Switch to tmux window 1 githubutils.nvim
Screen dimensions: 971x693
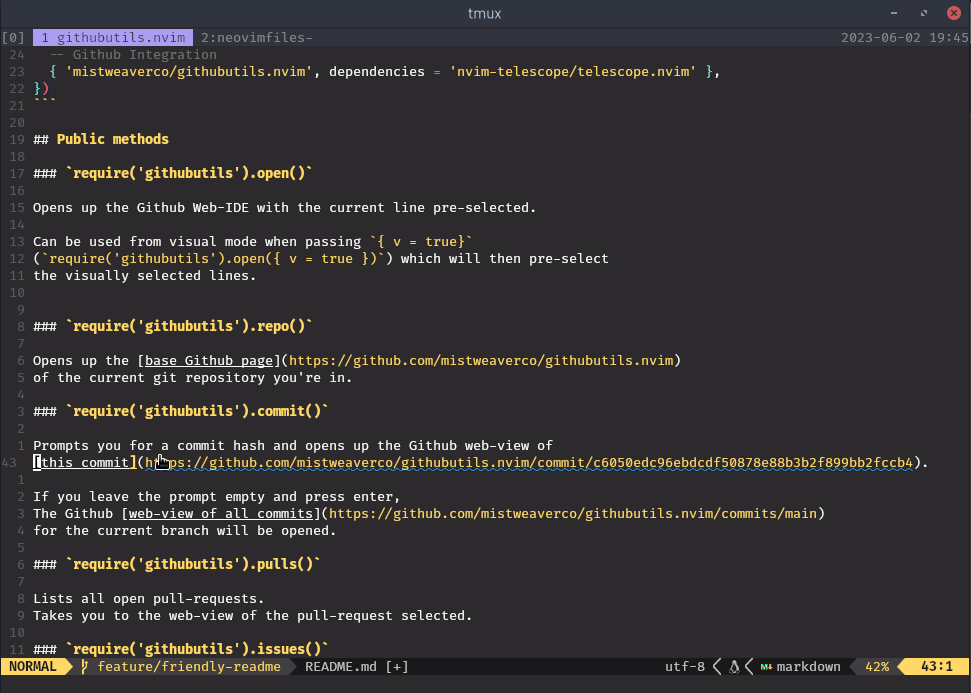[113, 38]
